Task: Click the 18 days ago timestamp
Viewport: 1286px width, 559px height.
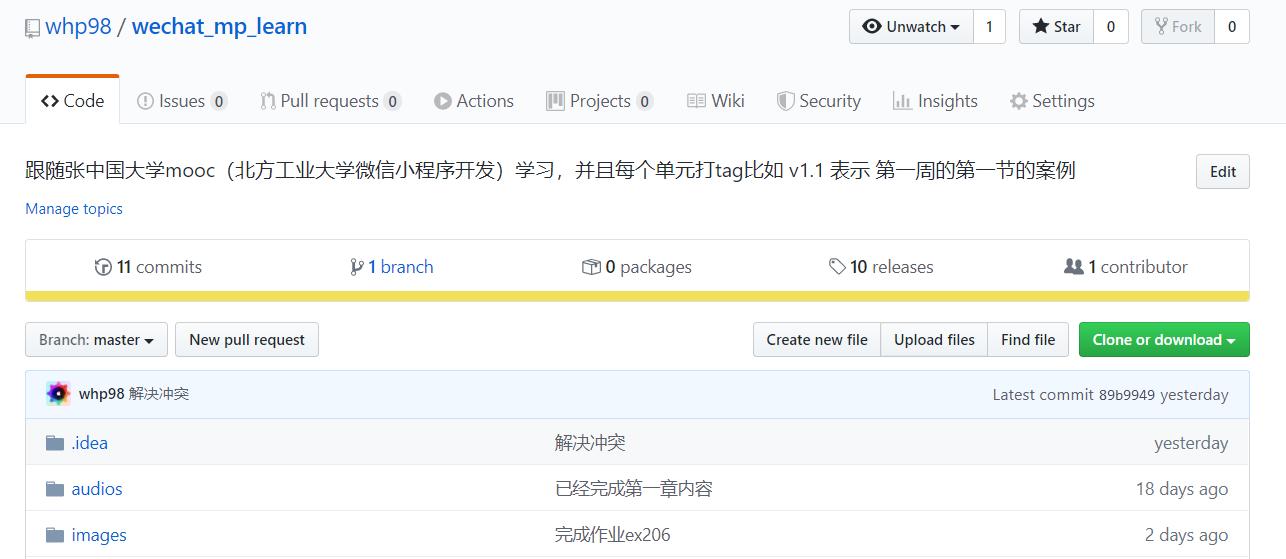Action: tap(1182, 489)
